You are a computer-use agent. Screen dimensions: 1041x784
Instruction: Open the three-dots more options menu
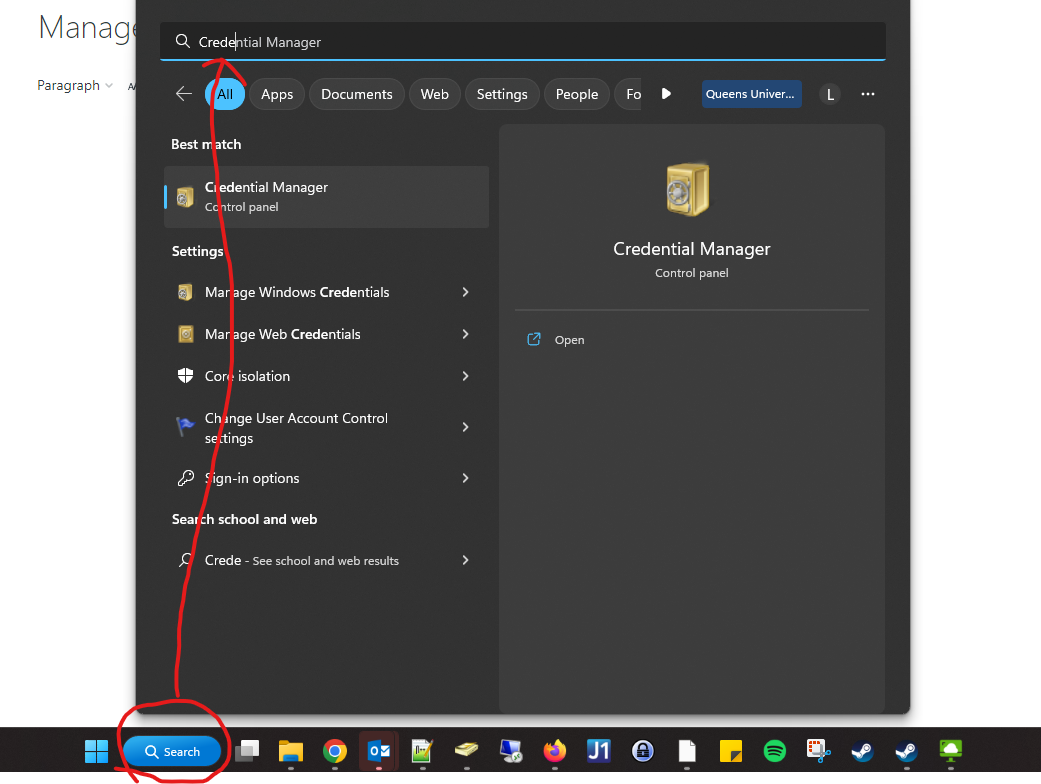[867, 94]
